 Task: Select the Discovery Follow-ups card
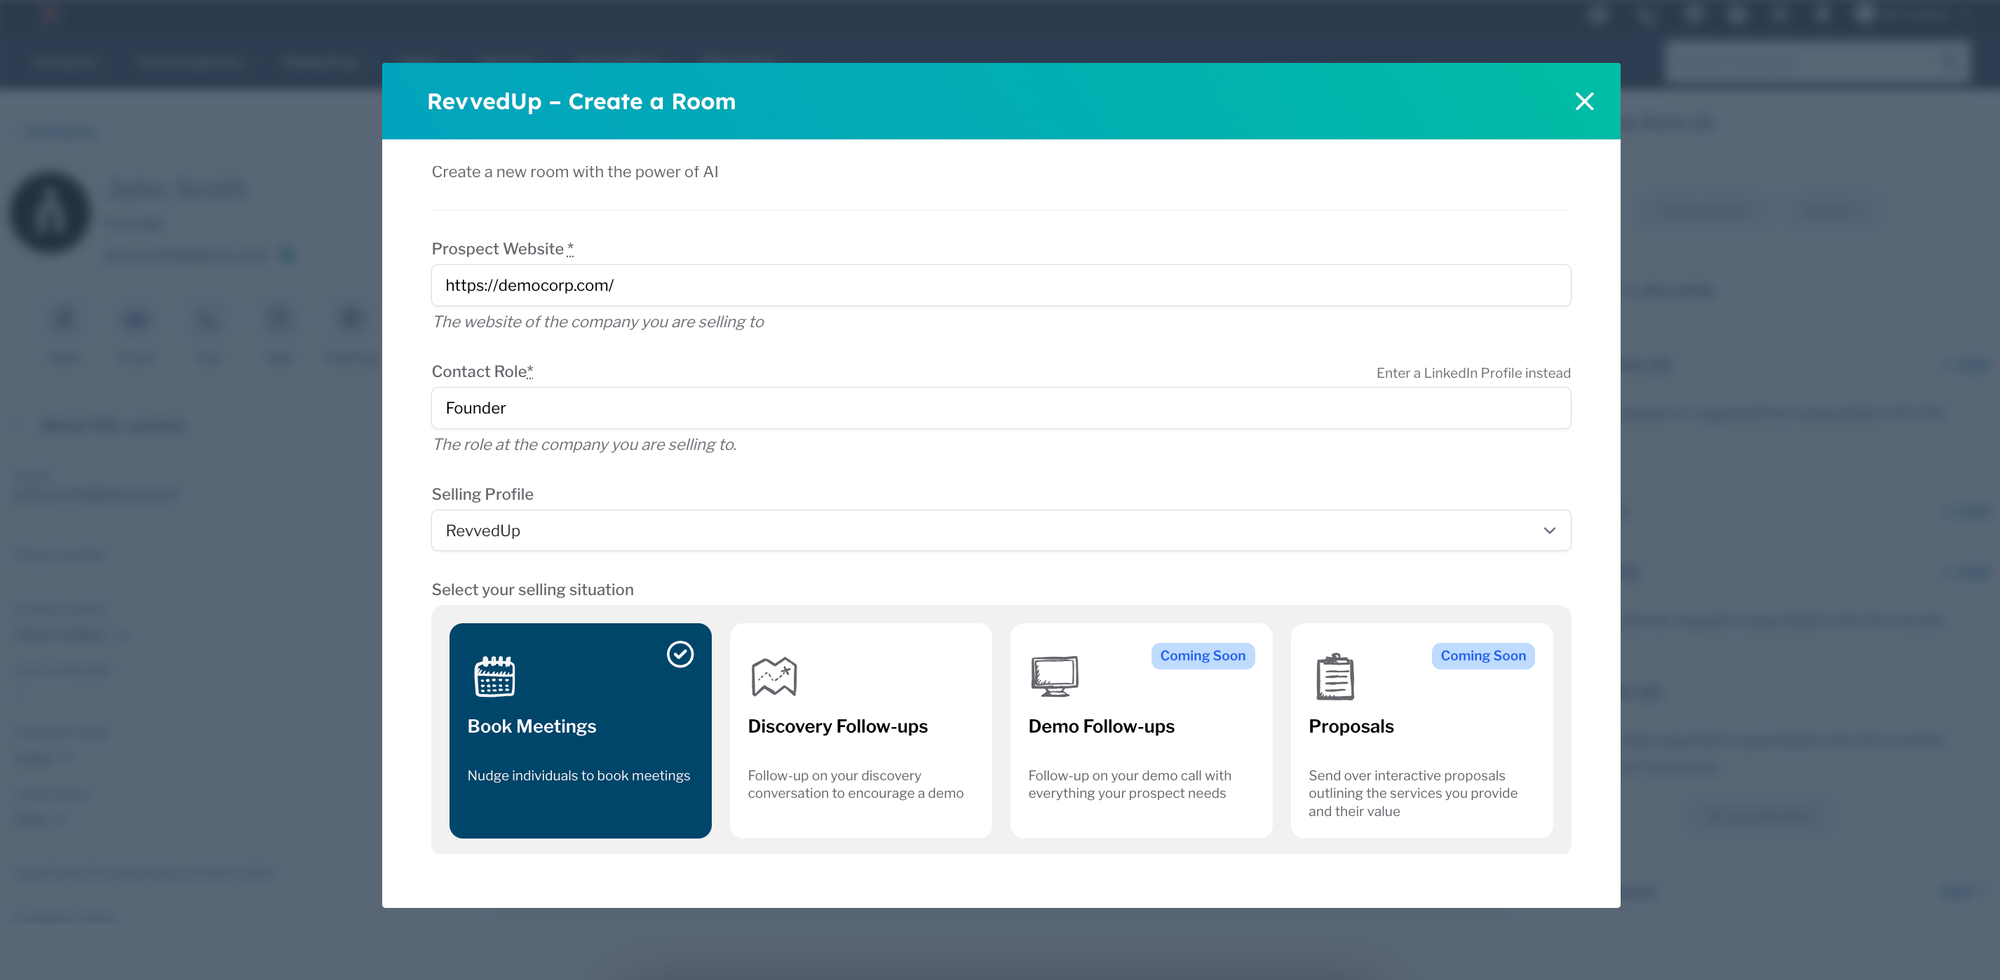tap(861, 730)
